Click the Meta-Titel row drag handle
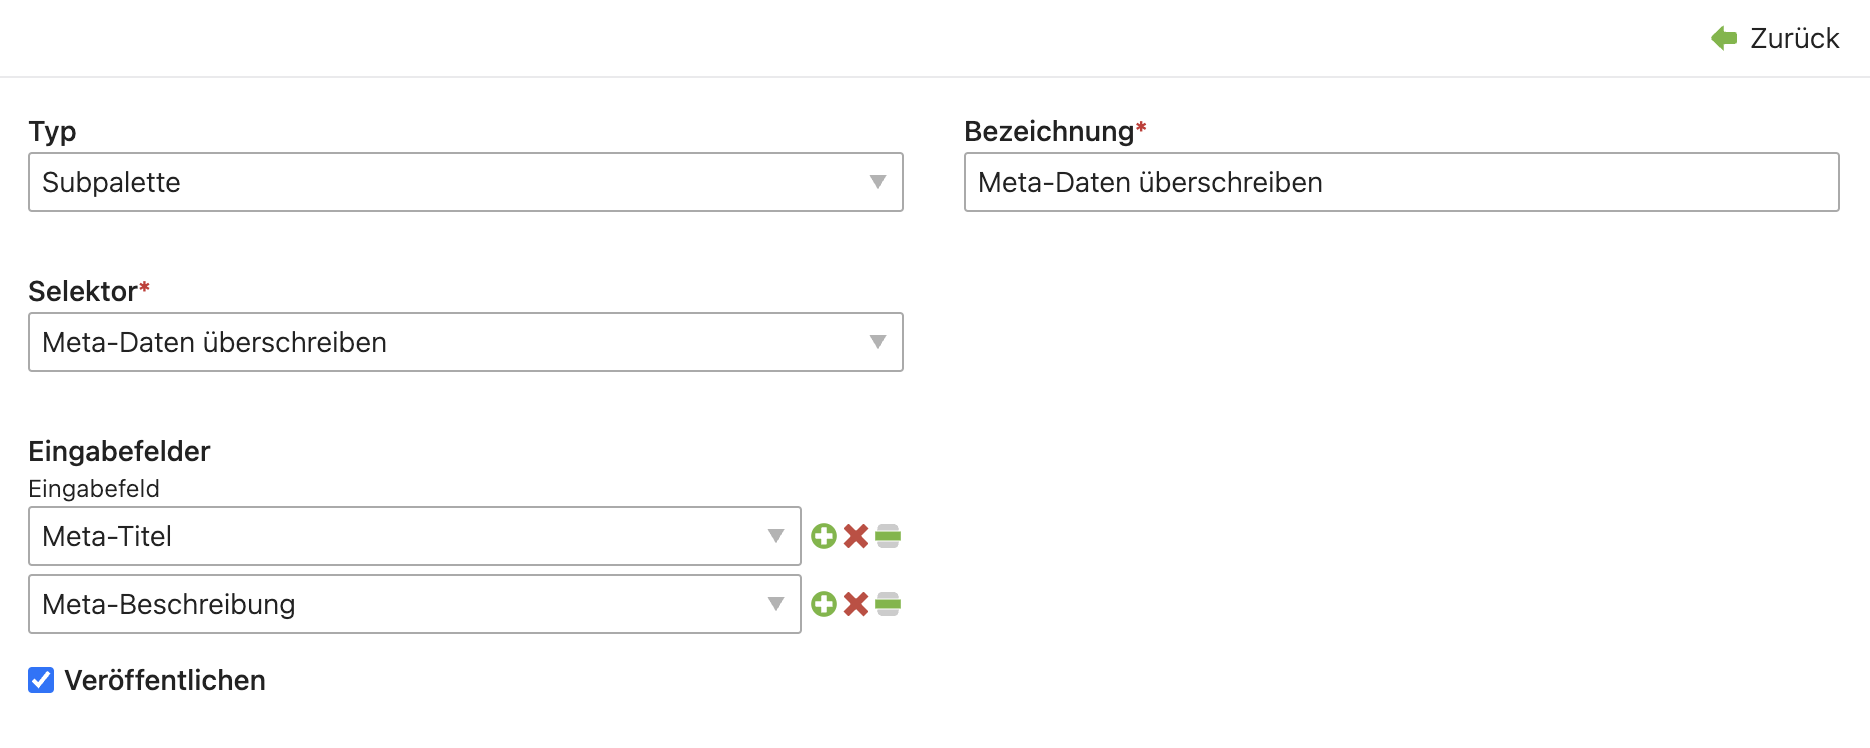Image resolution: width=1870 pixels, height=748 pixels. click(x=888, y=537)
